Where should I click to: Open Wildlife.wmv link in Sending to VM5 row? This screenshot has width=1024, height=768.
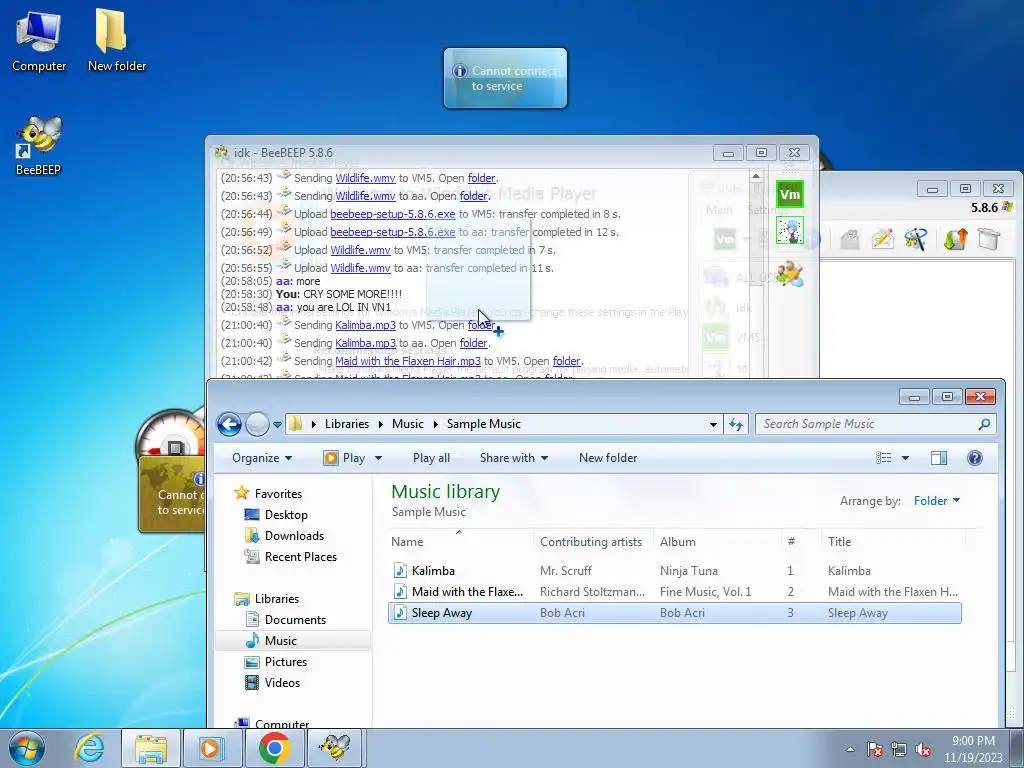365,178
